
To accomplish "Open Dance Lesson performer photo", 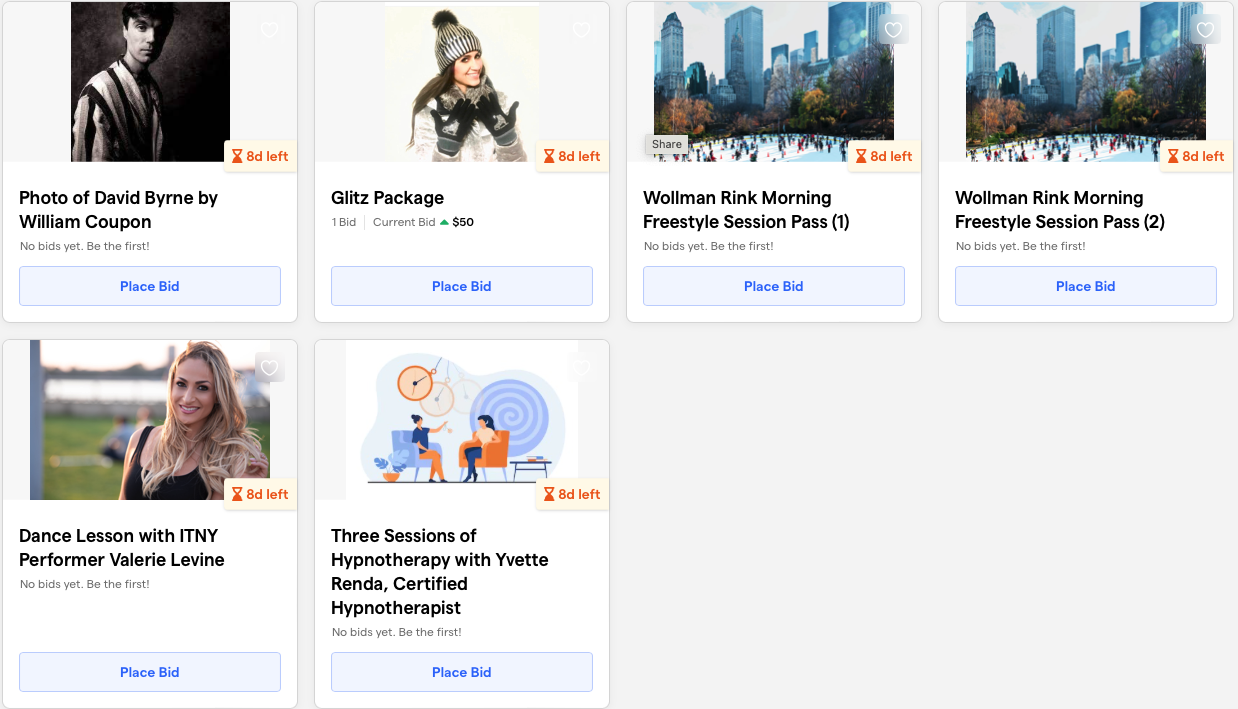I will 150,420.
